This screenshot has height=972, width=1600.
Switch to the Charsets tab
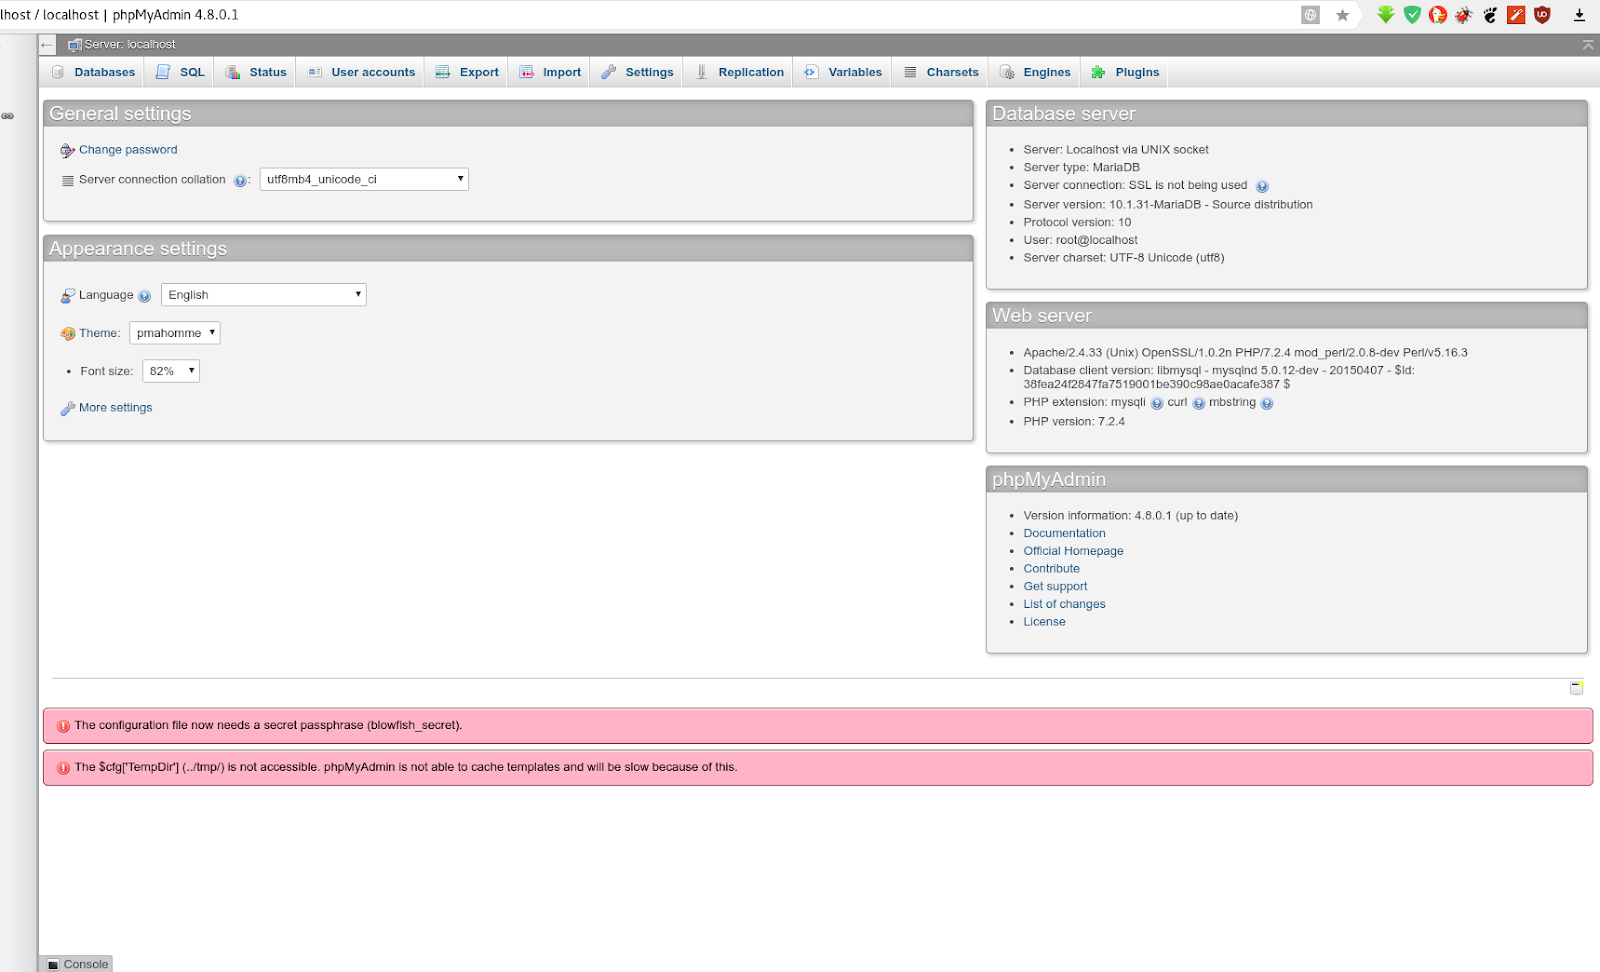tap(941, 72)
